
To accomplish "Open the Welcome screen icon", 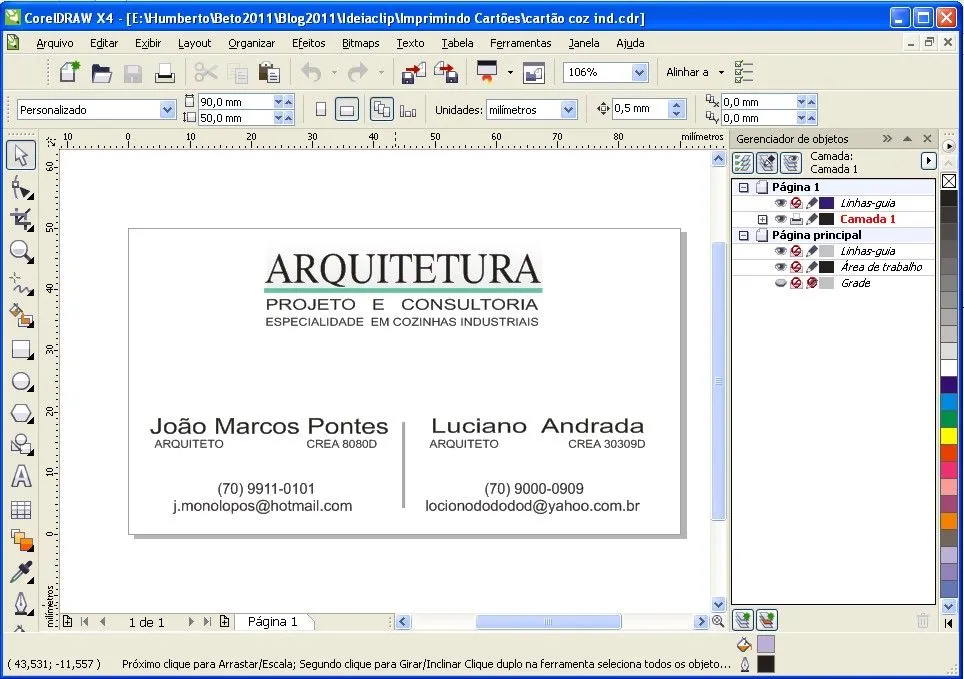I will [534, 73].
